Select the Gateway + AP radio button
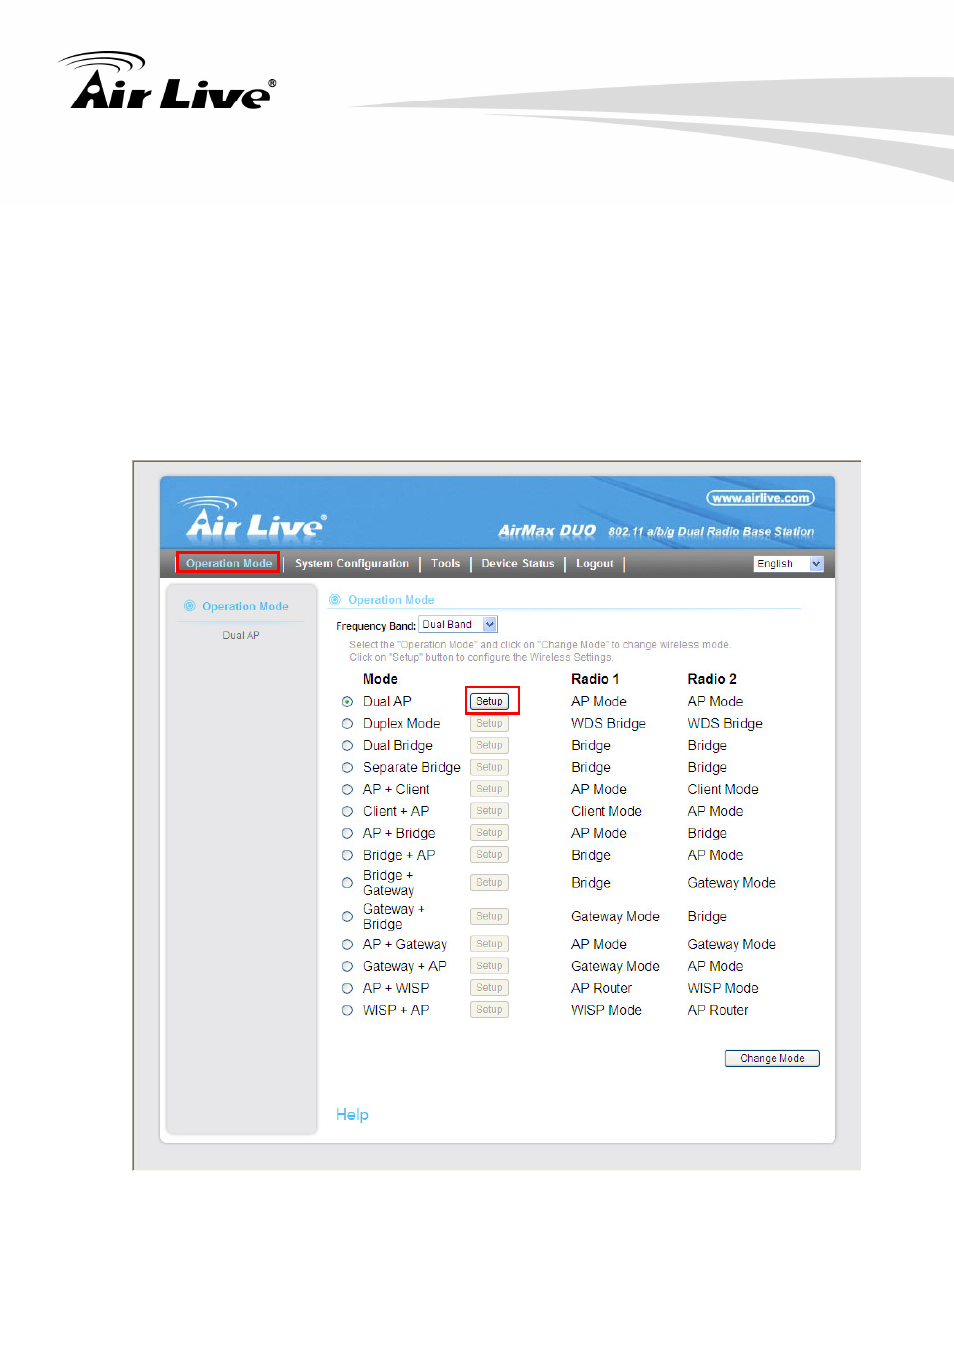This screenshot has height=1350, width=954. (x=347, y=967)
